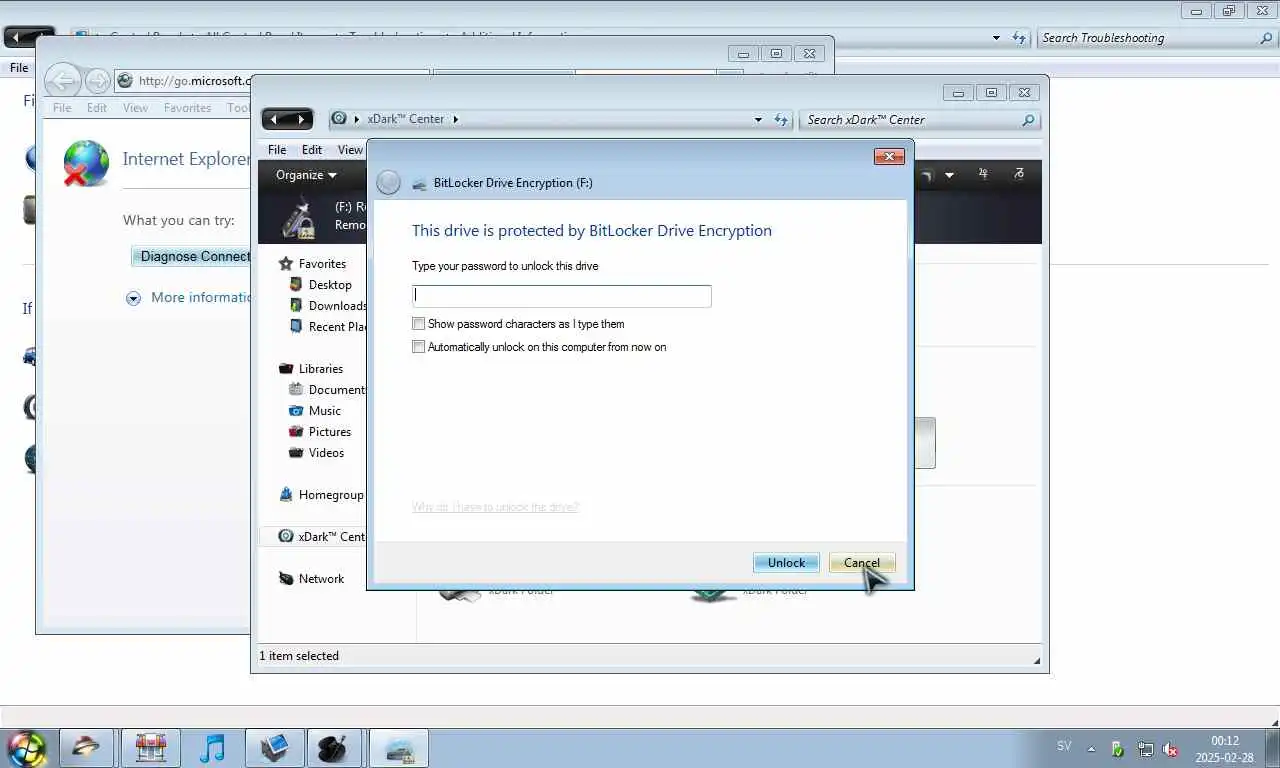Select Libraries in the navigation pane
Image resolution: width=1280 pixels, height=768 pixels.
pyautogui.click(x=320, y=369)
